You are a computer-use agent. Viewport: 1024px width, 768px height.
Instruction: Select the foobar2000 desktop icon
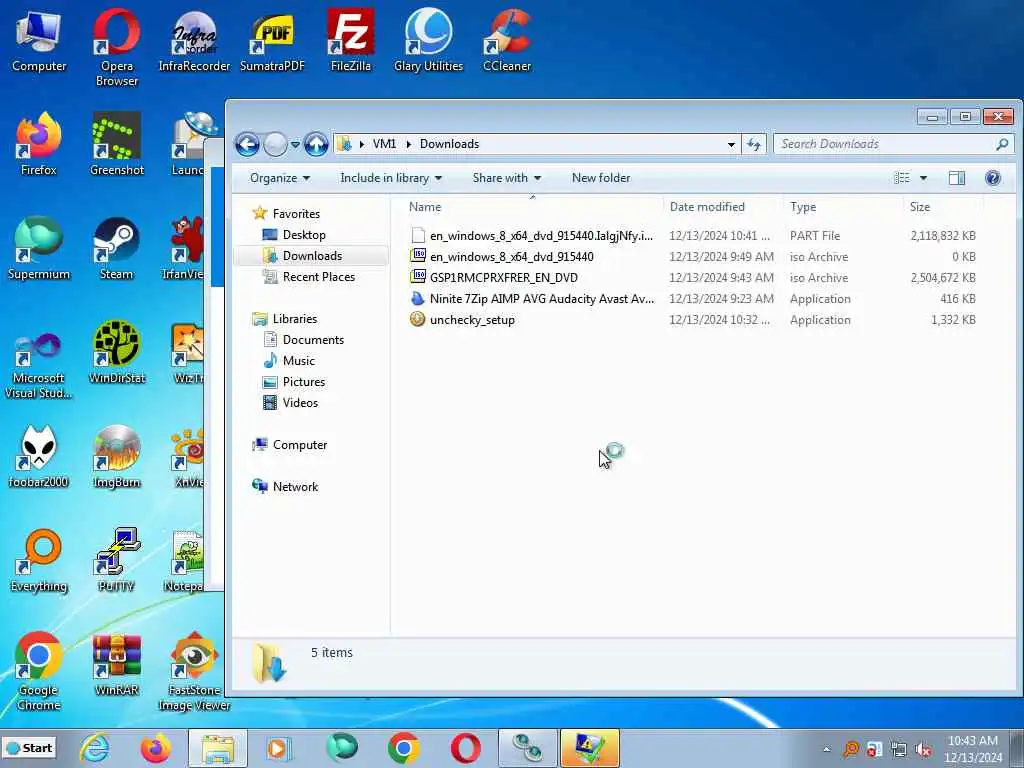39,456
